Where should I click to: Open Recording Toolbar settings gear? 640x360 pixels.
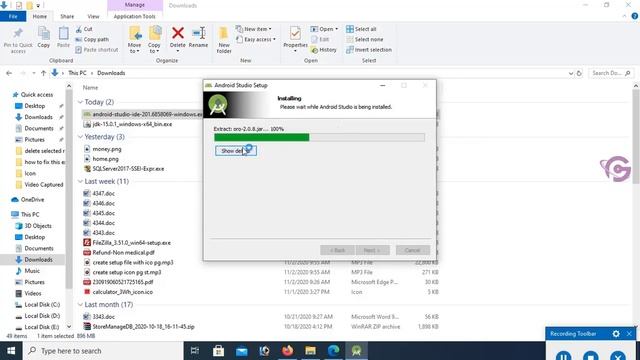click(x=616, y=333)
